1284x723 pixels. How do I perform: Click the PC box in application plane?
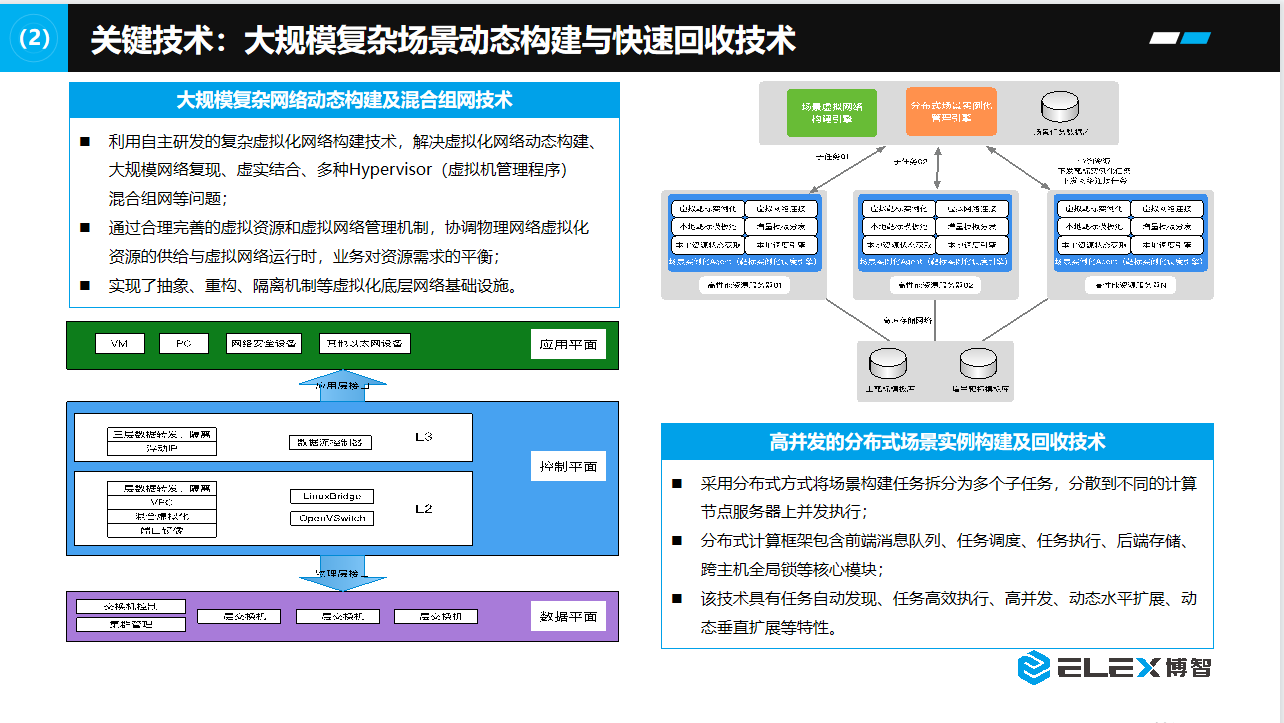coord(184,343)
